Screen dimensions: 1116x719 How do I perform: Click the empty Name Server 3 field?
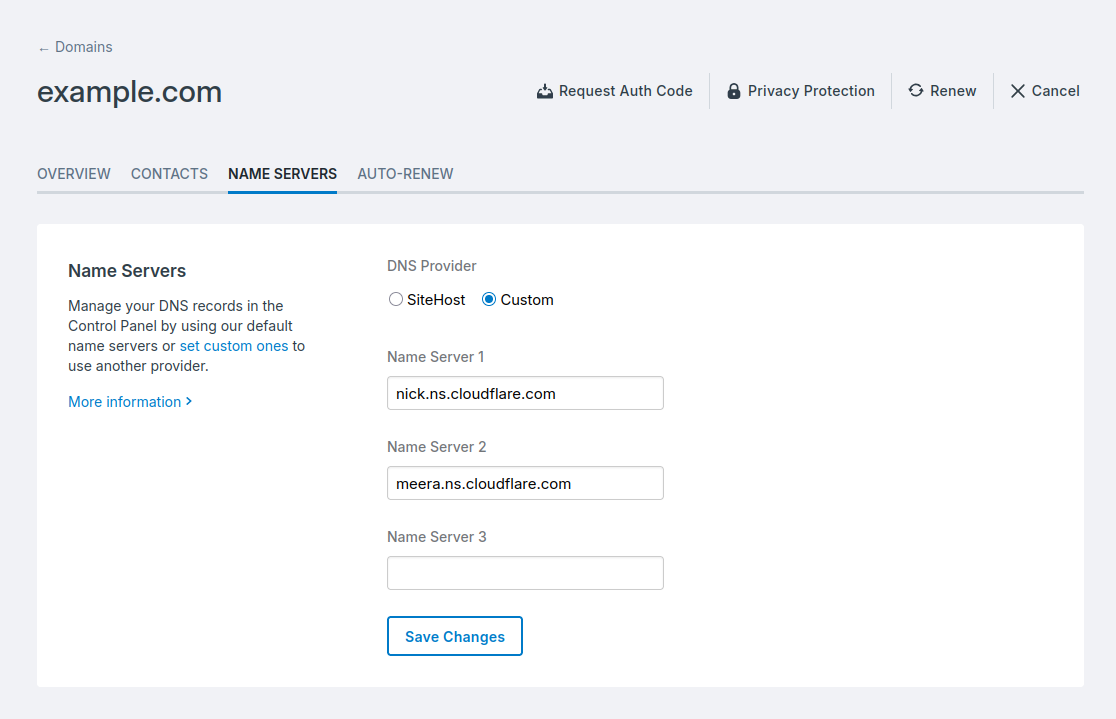pyautogui.click(x=525, y=572)
